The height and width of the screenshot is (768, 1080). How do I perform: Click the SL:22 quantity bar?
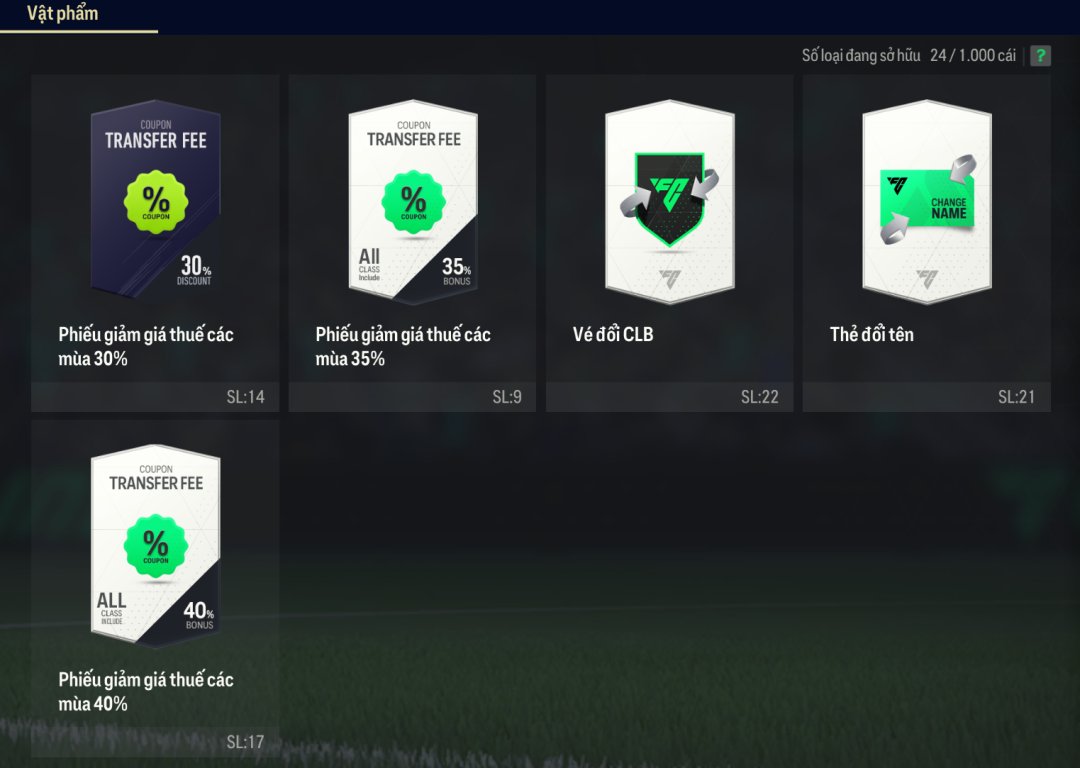[x=669, y=397]
